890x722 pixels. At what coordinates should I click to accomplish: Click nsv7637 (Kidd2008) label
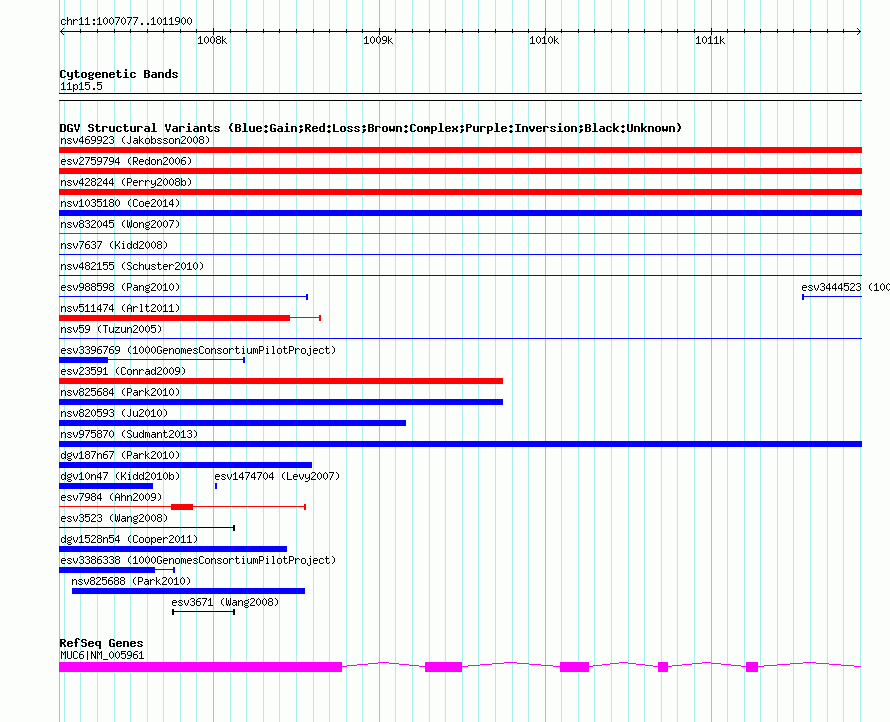pos(114,245)
